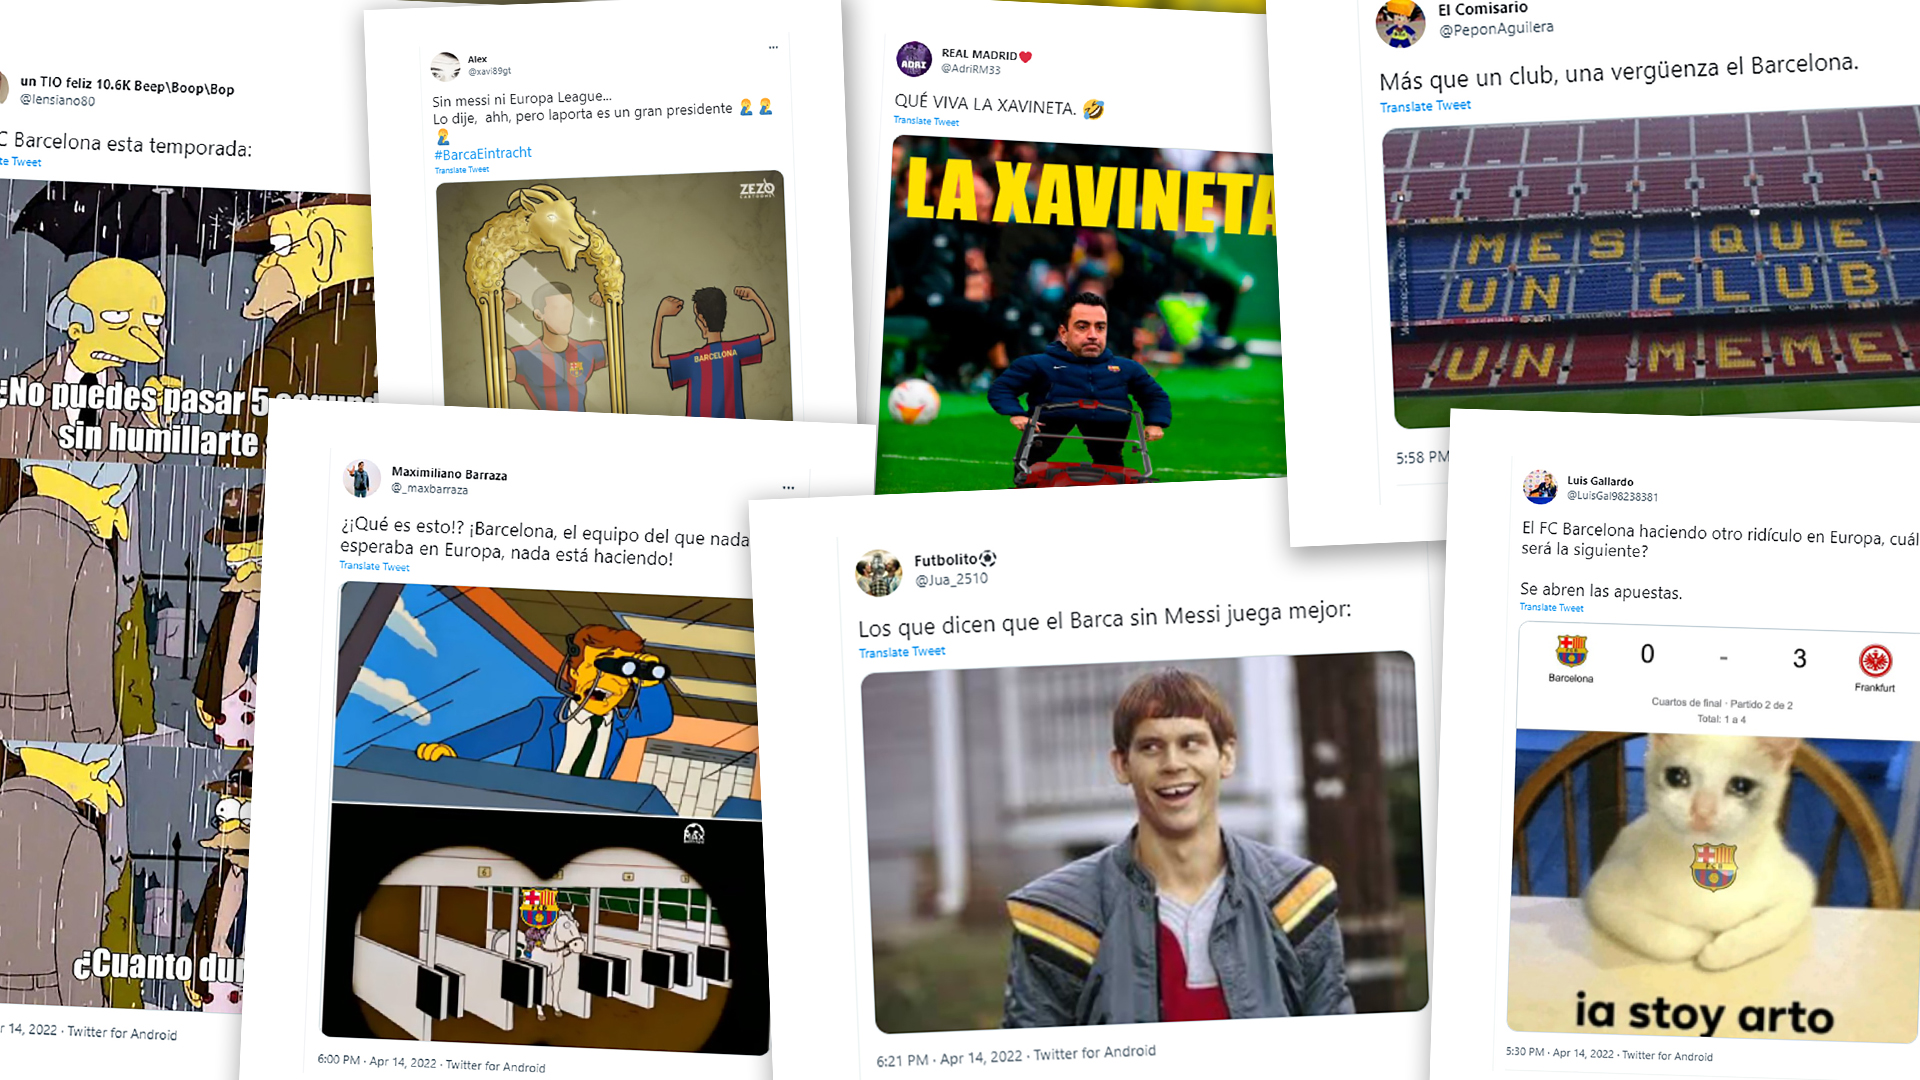
Task: Click the @Jua_2510 username handle
Action: point(951,579)
